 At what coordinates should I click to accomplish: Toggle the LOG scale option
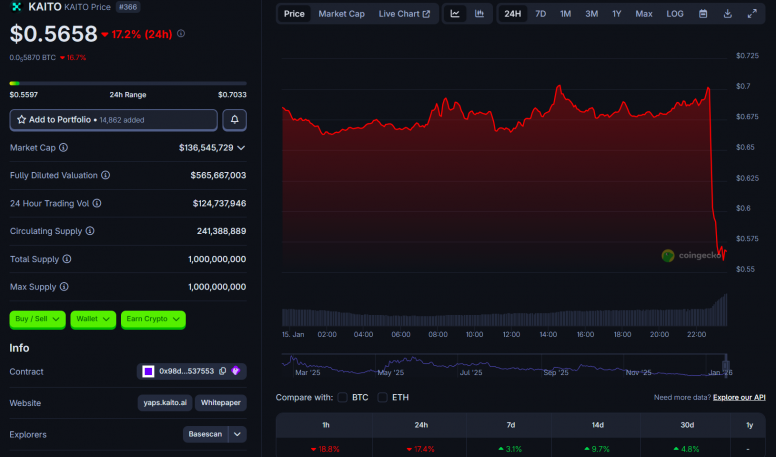click(x=675, y=14)
